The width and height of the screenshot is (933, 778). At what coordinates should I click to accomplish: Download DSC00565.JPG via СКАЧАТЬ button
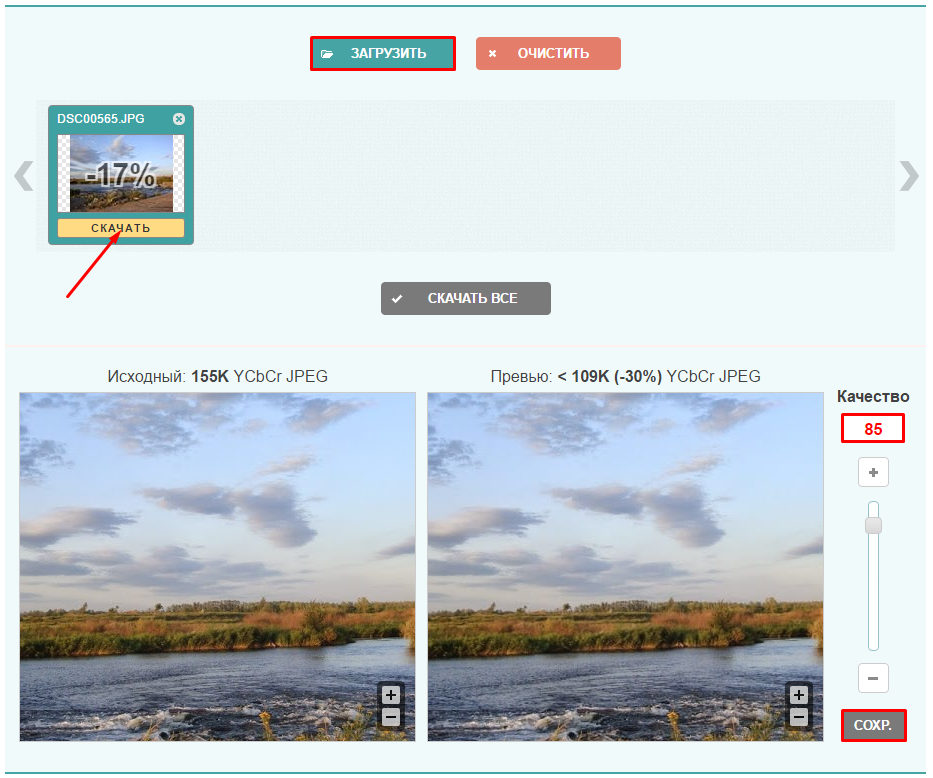coord(121,228)
